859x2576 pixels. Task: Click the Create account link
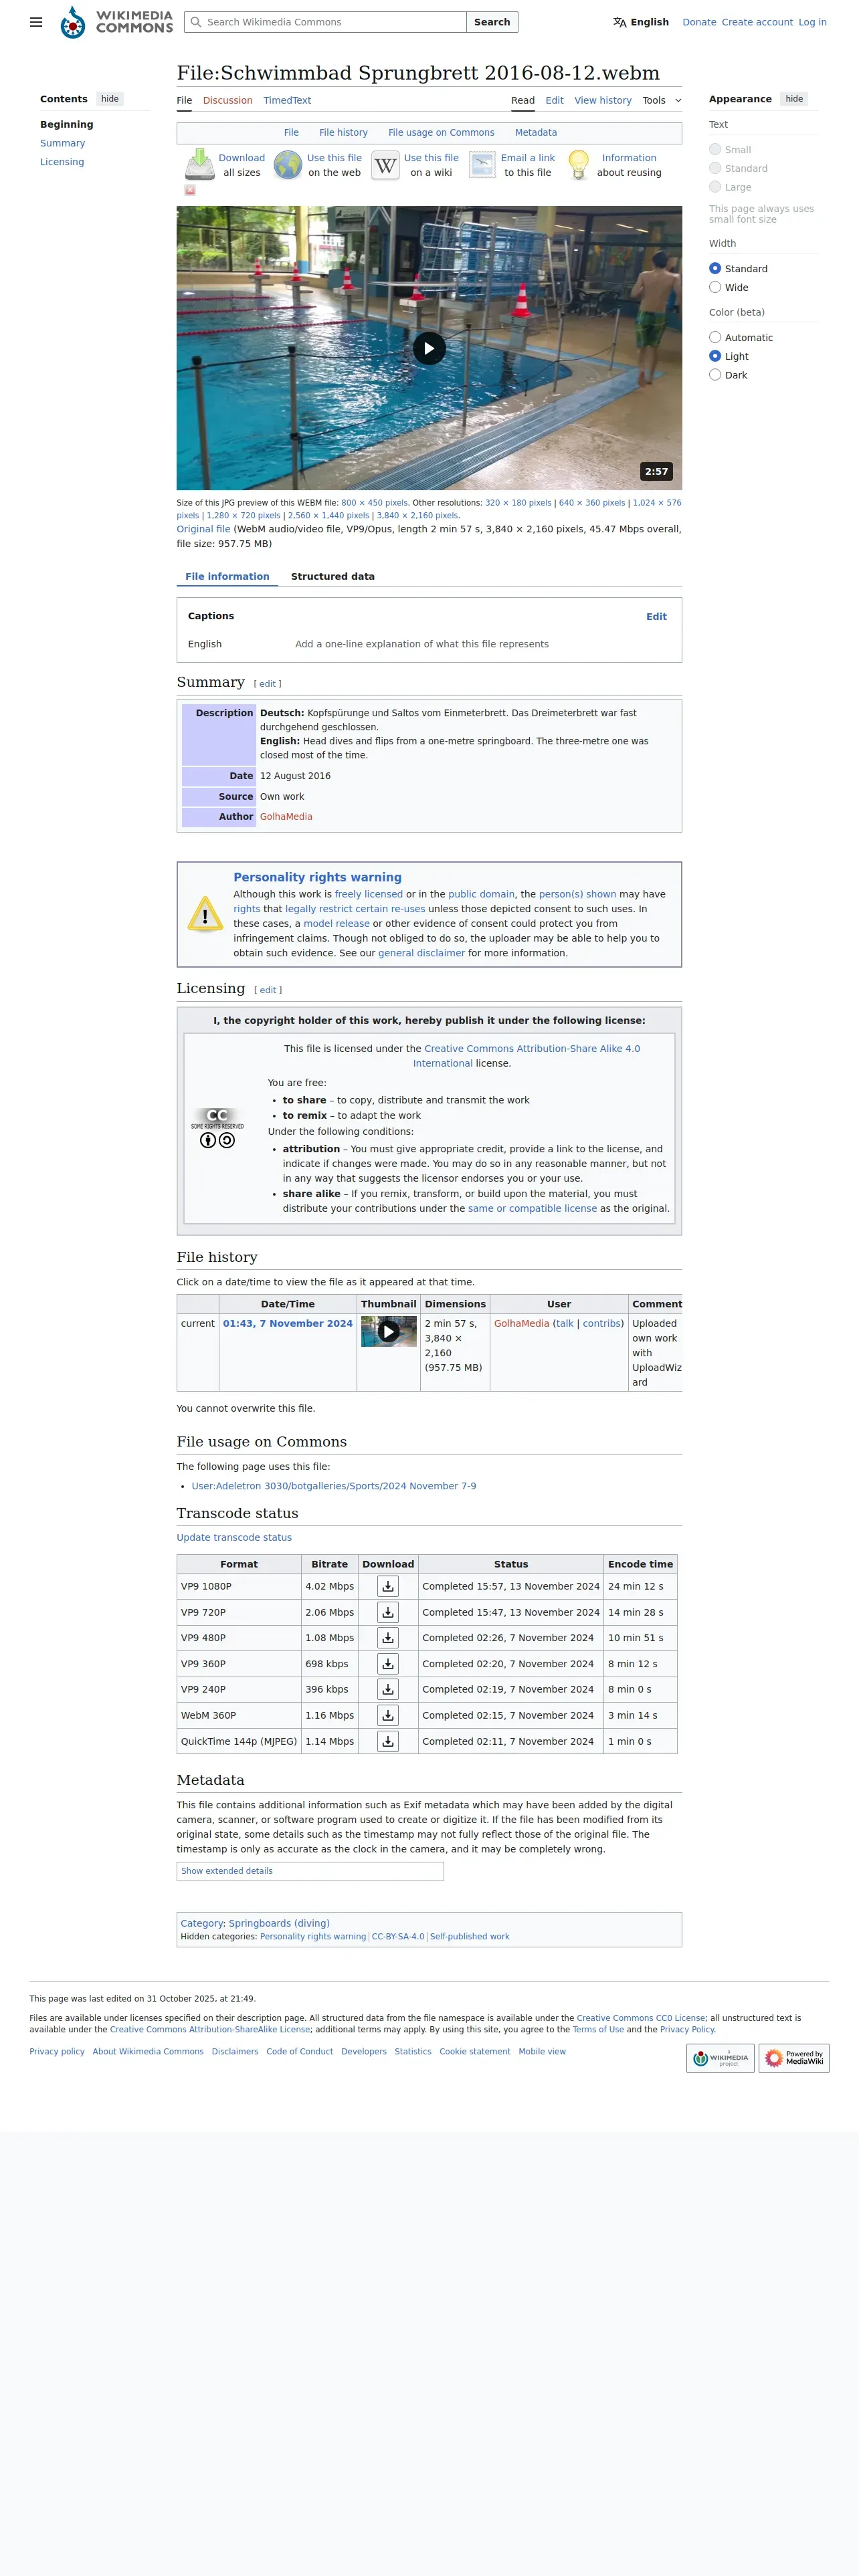point(757,22)
